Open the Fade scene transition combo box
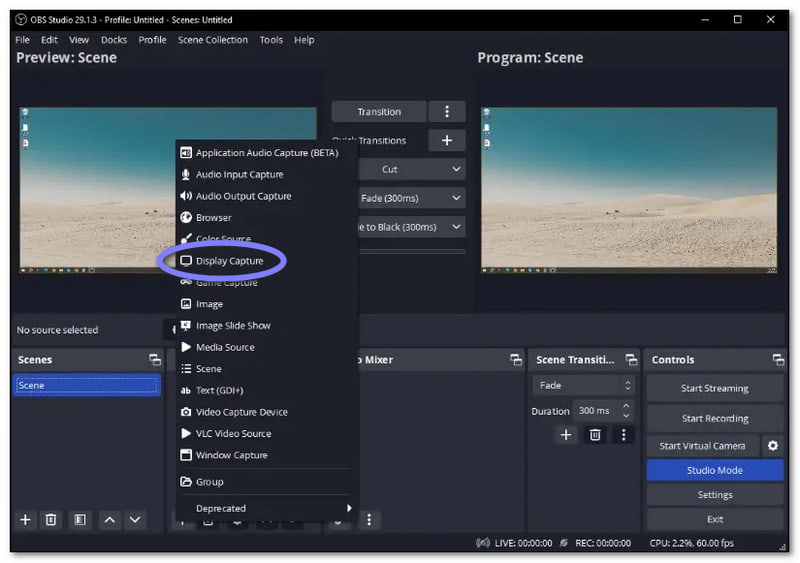The height and width of the screenshot is (563, 800). 584,385
